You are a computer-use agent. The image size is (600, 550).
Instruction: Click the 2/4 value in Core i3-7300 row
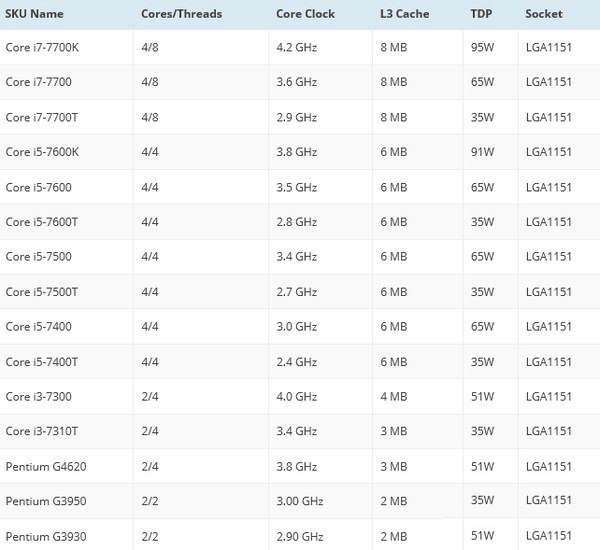pyautogui.click(x=150, y=397)
